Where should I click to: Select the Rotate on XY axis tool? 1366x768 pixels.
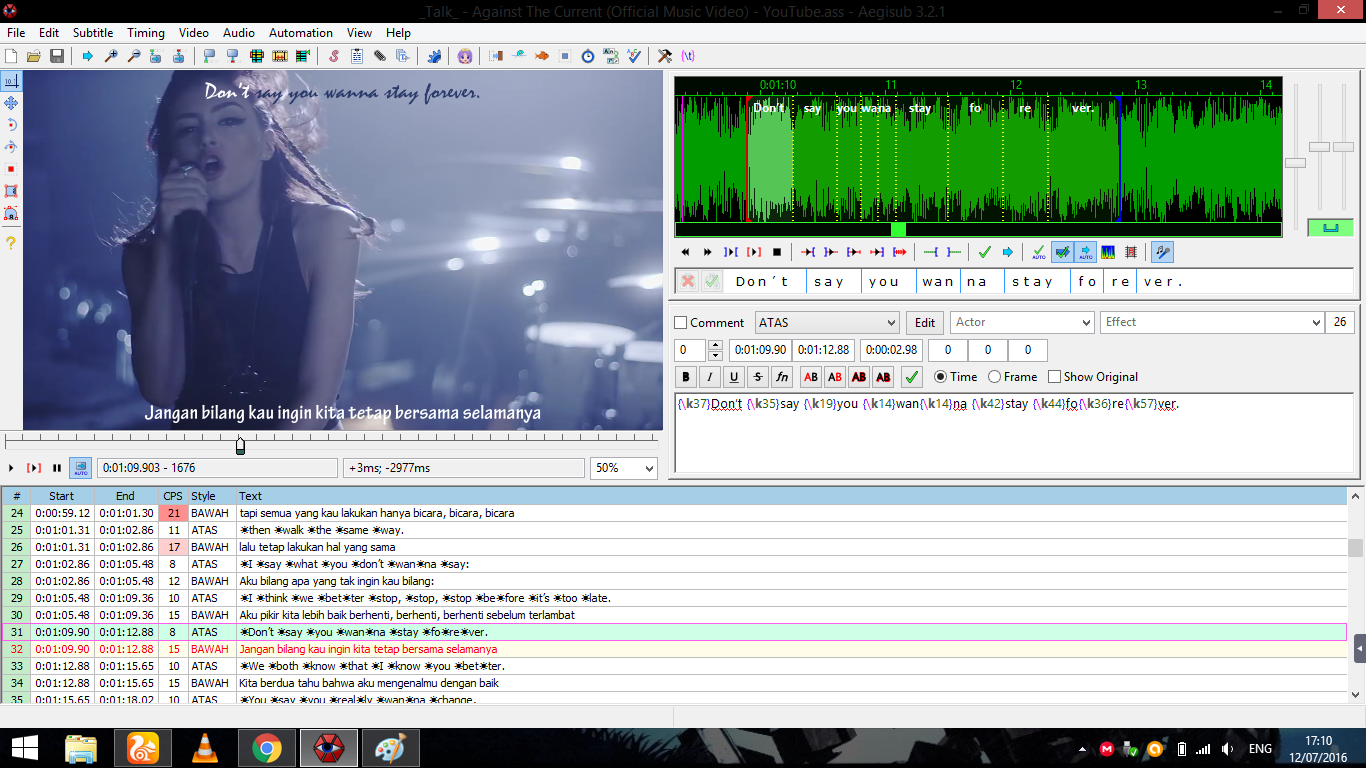11,147
